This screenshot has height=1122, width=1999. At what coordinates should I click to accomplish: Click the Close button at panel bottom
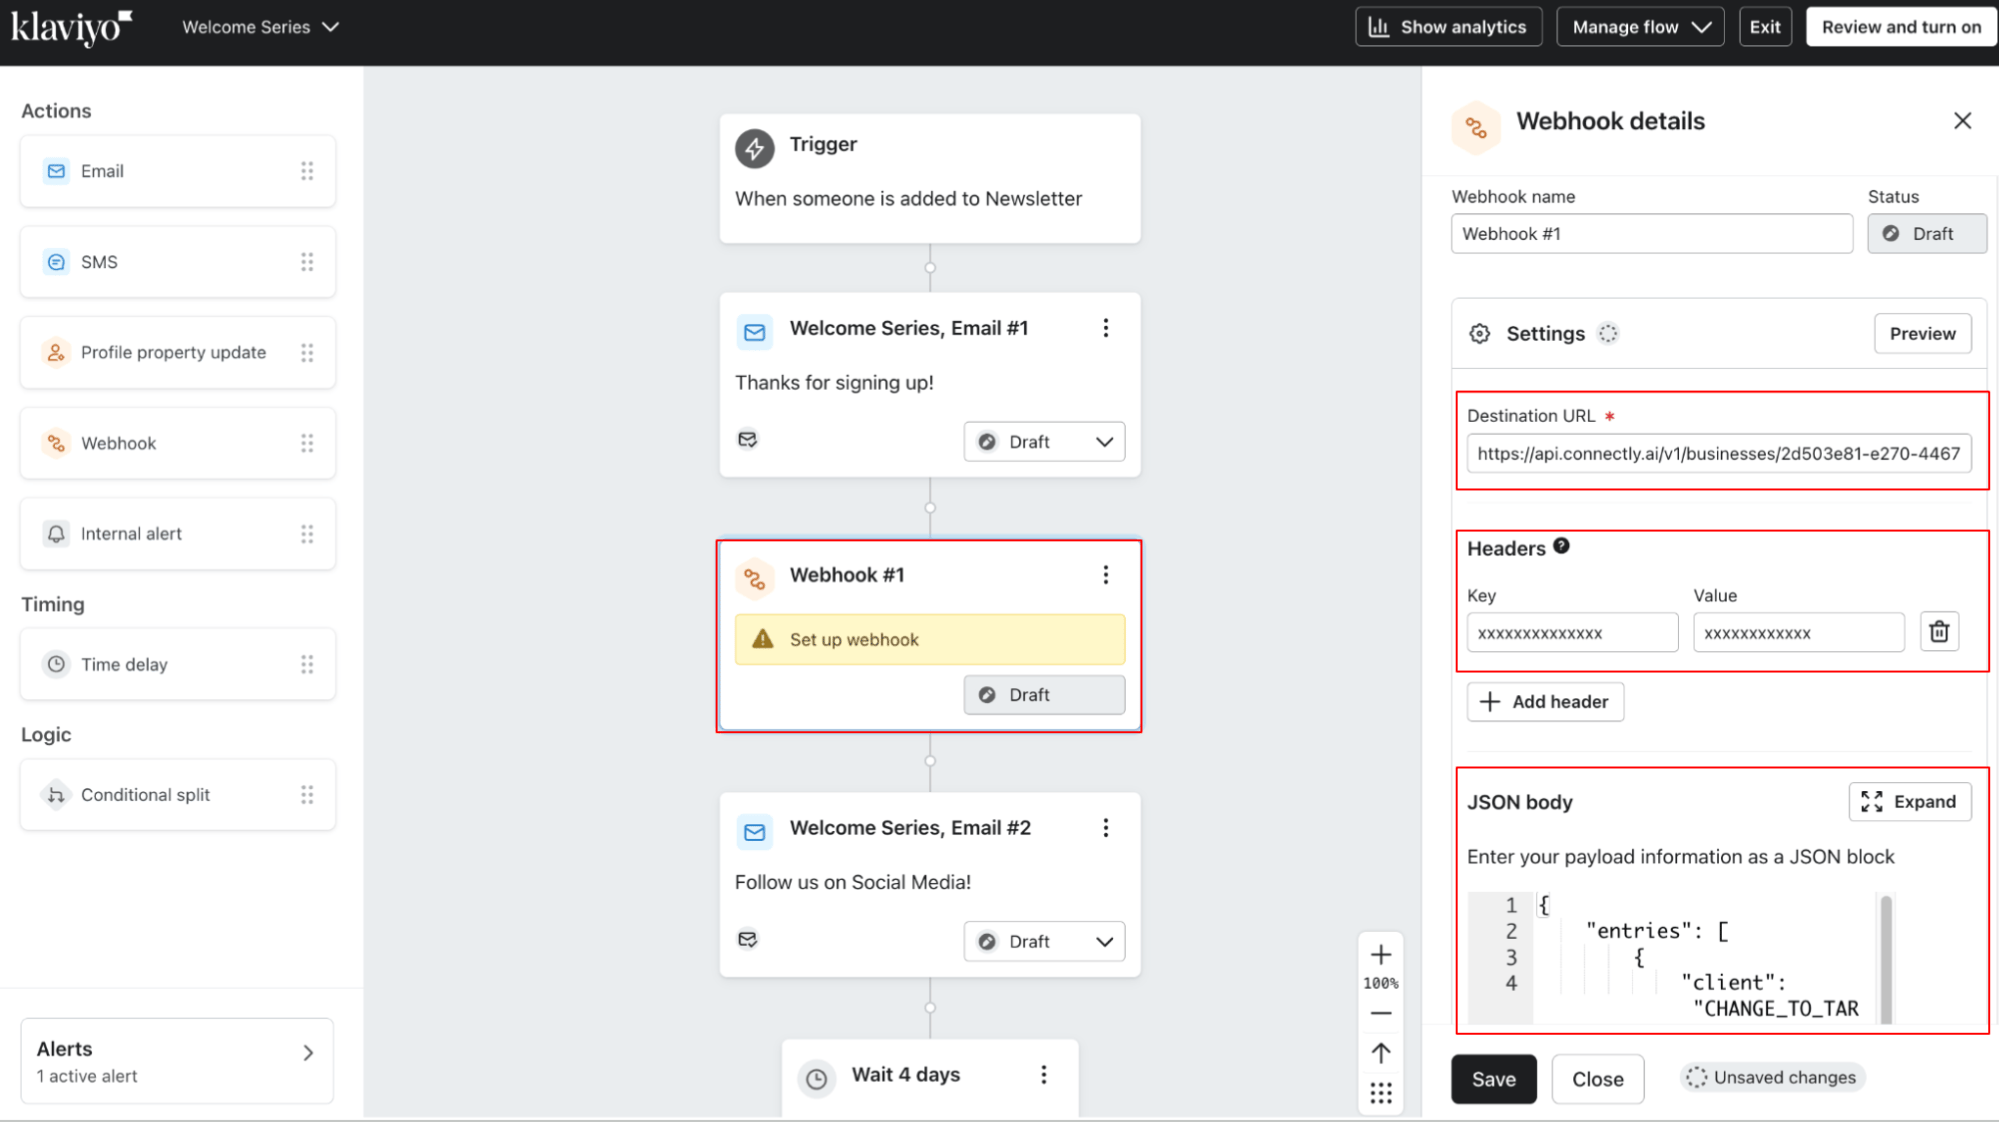point(1597,1079)
